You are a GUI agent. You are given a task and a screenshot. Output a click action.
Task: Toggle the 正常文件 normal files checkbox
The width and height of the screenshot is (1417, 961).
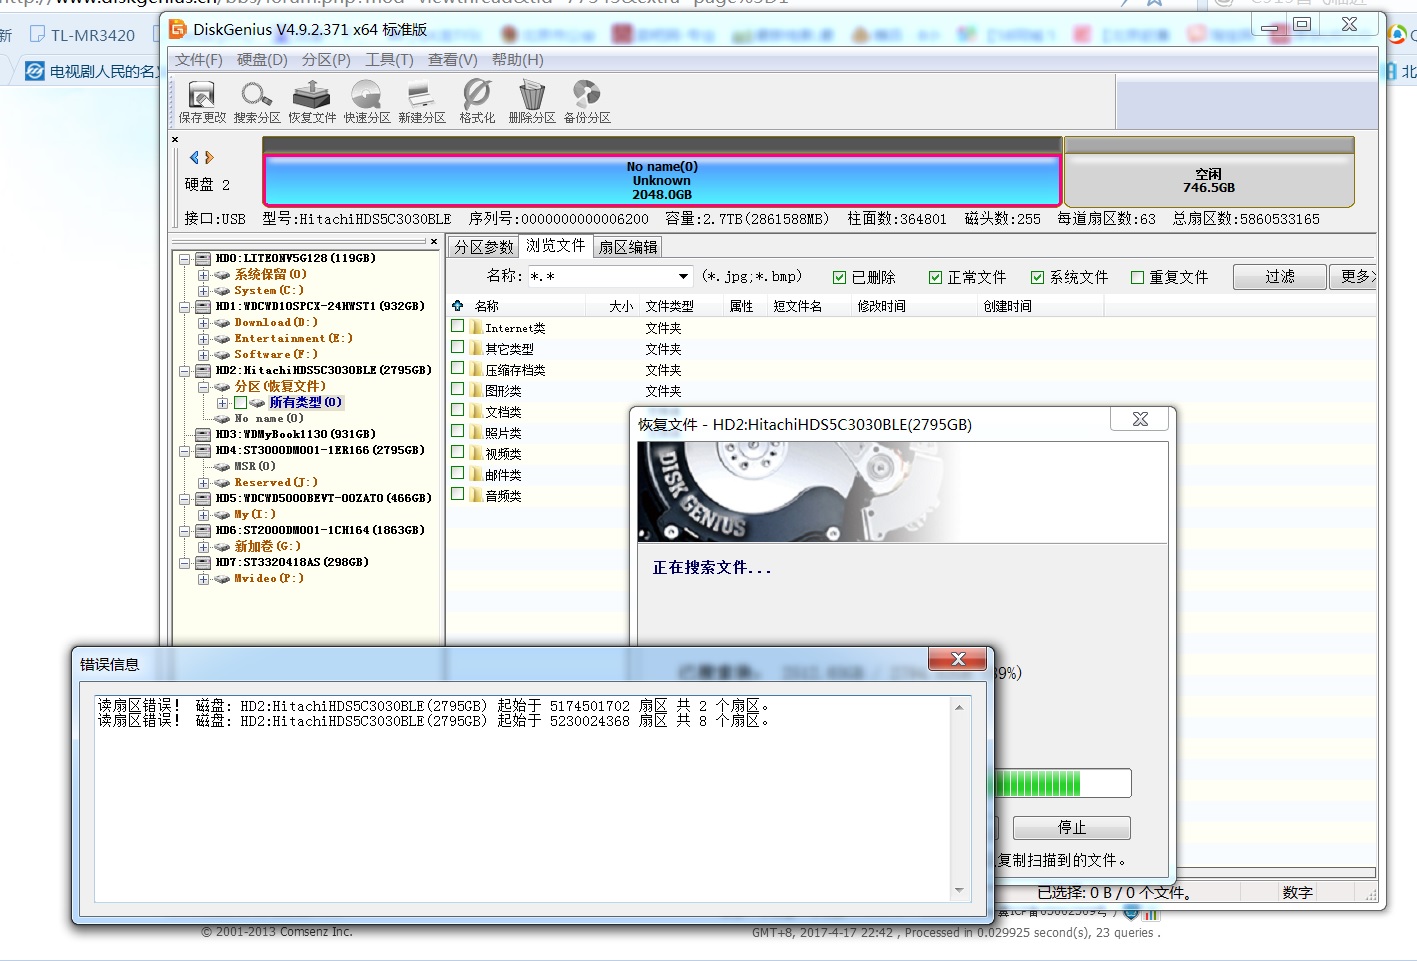click(x=936, y=277)
